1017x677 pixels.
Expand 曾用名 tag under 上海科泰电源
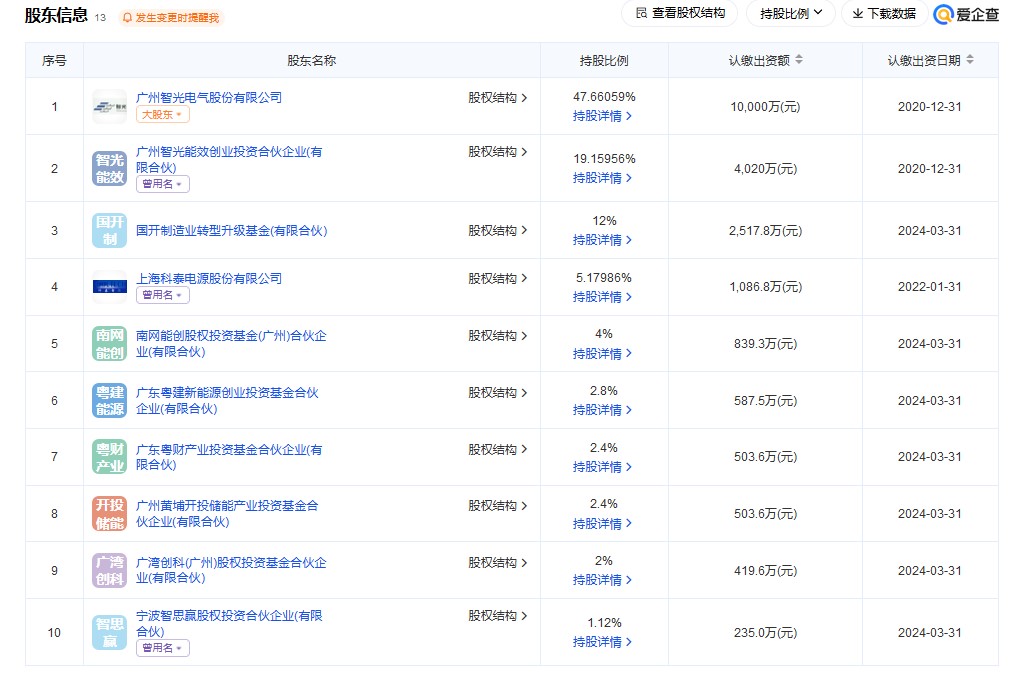tap(162, 295)
